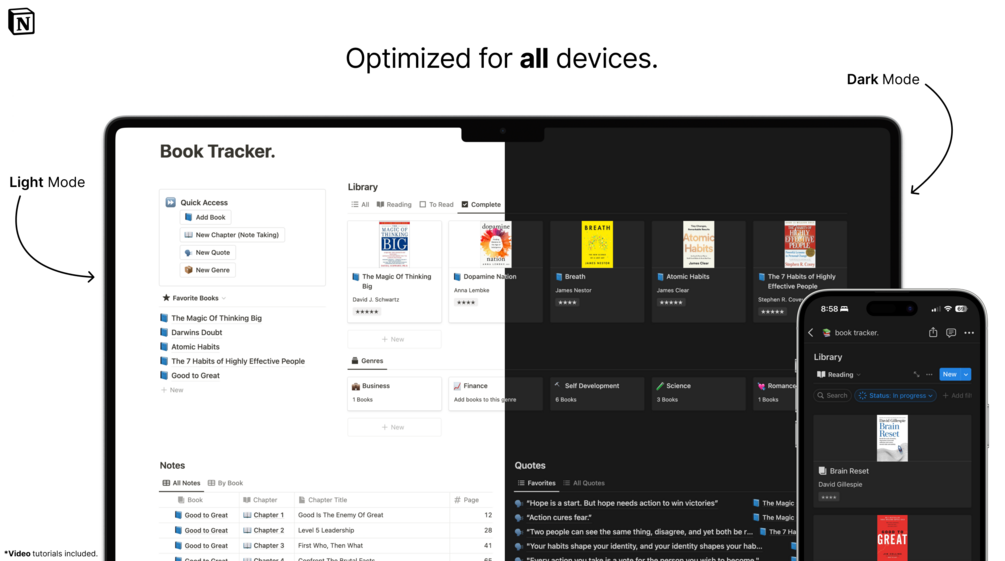Open Chapter 2 note link
Viewport: 1005px width, 561px height.
coord(263,530)
